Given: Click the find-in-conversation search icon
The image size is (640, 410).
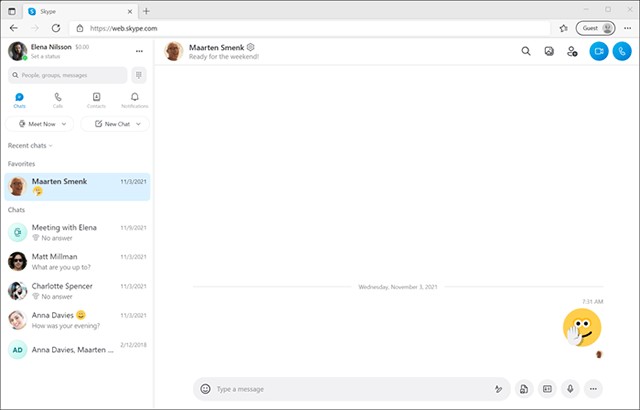Looking at the screenshot, I should [x=526, y=51].
